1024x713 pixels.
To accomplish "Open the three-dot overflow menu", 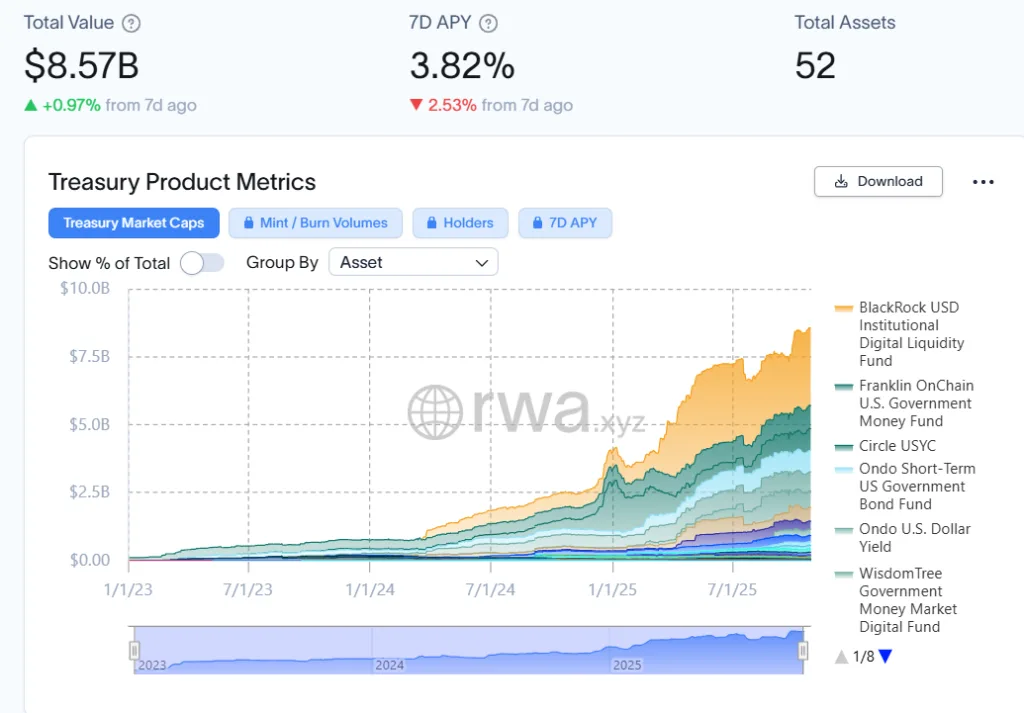I will click(983, 181).
